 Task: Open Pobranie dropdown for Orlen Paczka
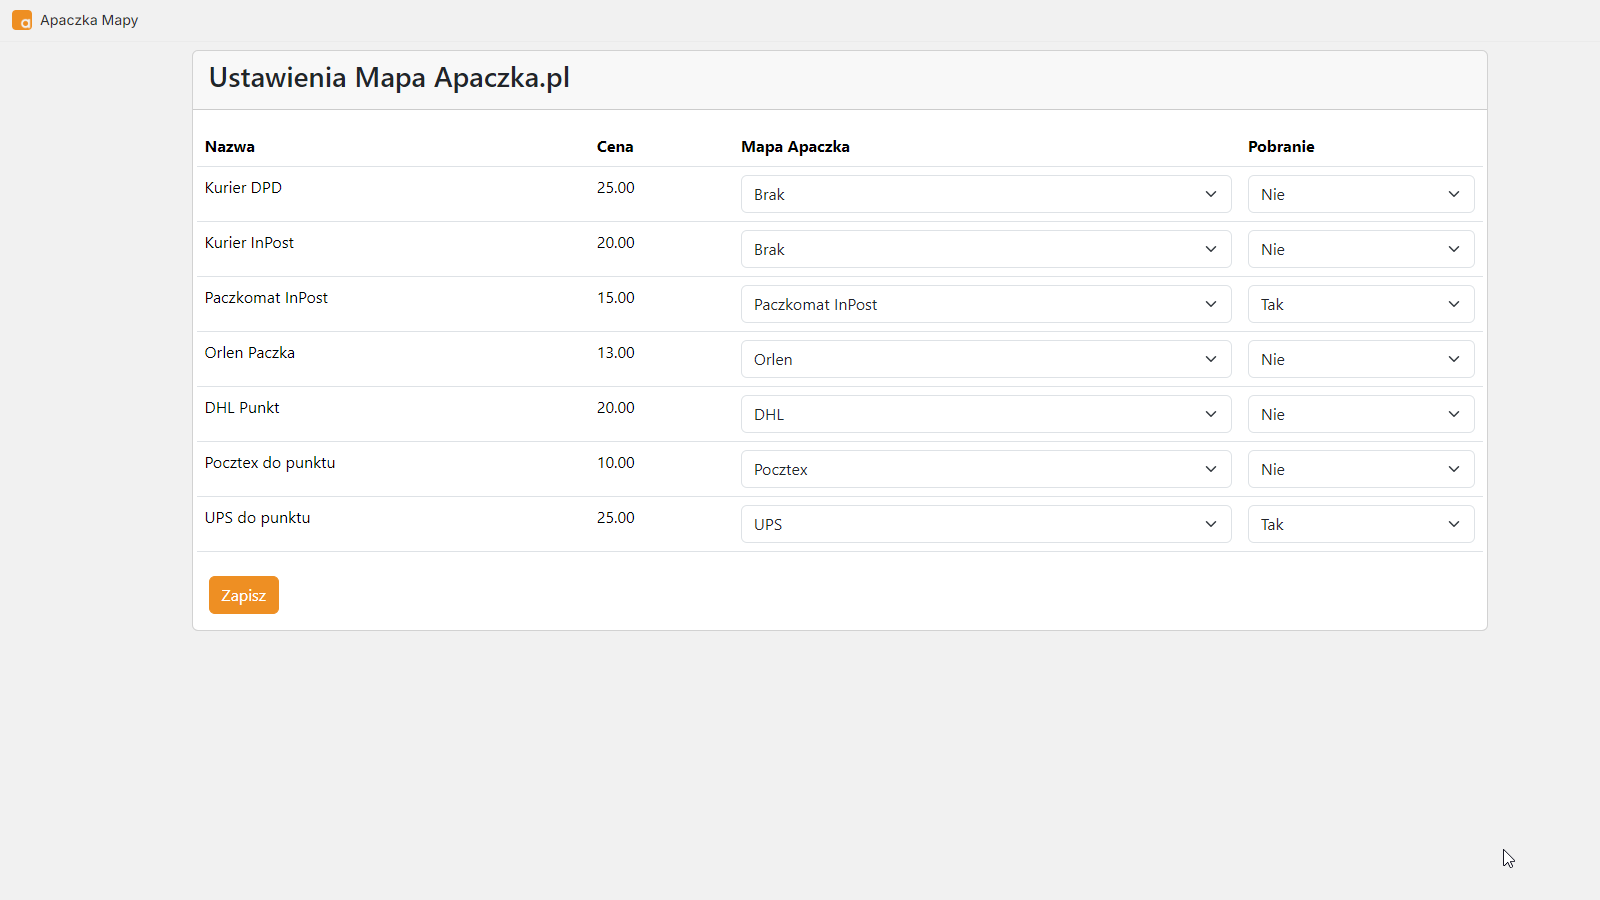[x=1361, y=359]
